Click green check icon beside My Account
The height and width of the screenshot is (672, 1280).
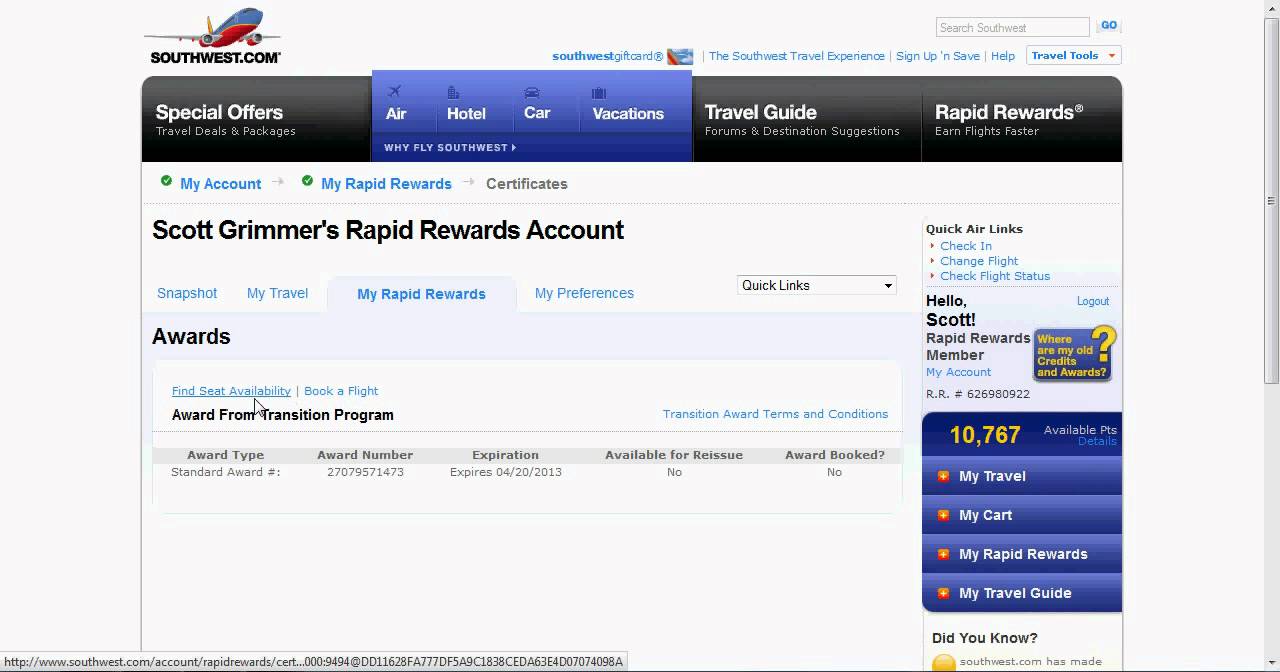tap(166, 182)
